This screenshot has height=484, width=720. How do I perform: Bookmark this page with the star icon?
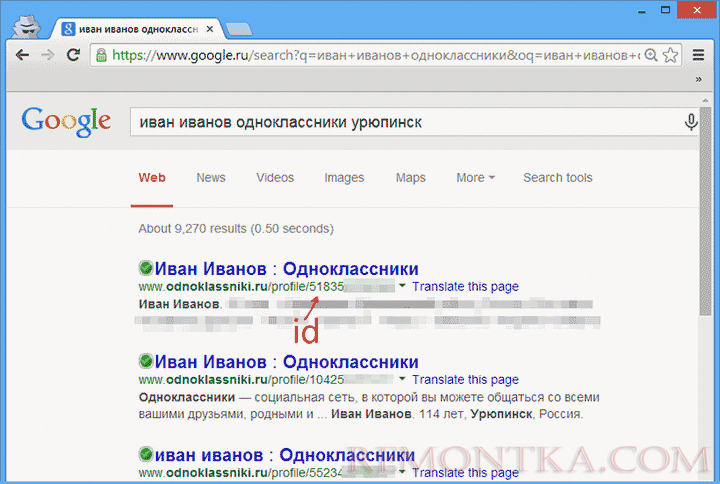[x=670, y=56]
